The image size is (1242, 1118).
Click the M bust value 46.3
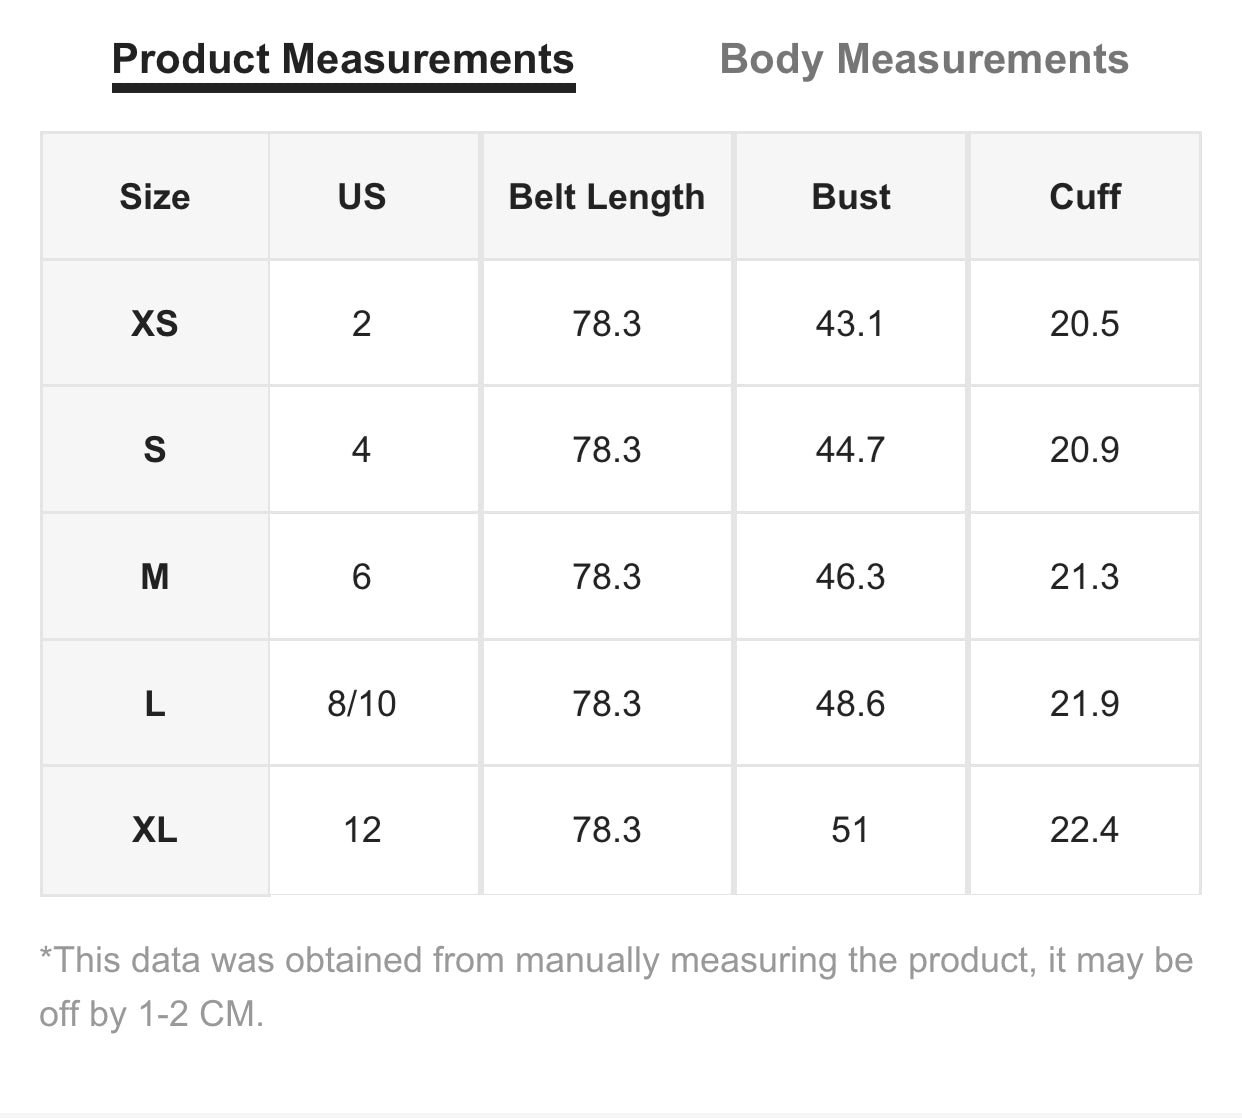click(850, 577)
